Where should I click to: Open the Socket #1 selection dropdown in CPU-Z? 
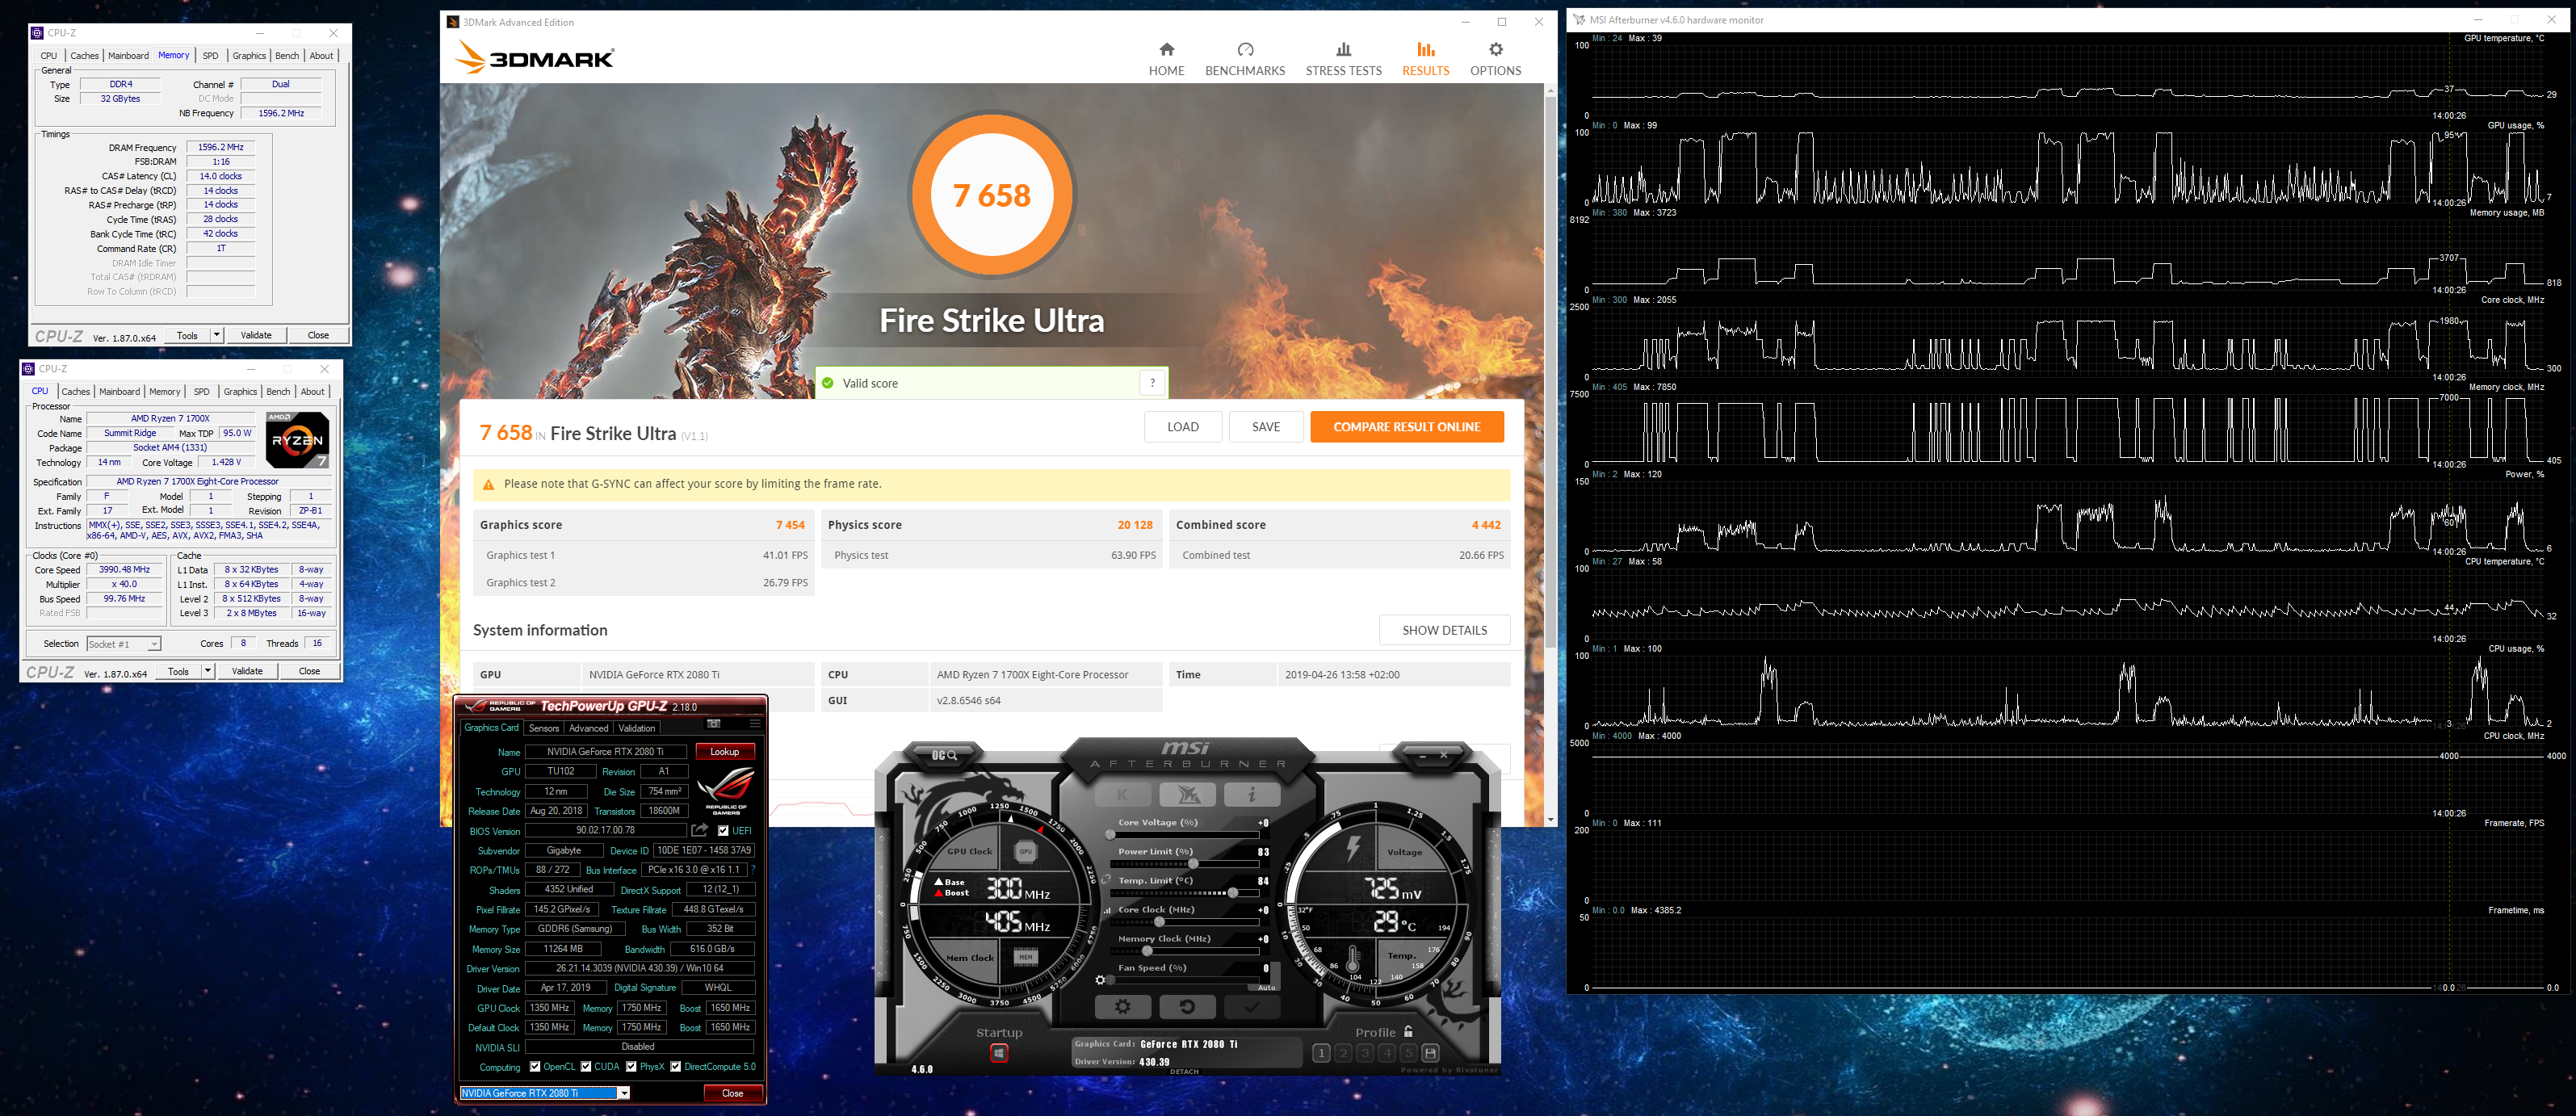[x=123, y=644]
